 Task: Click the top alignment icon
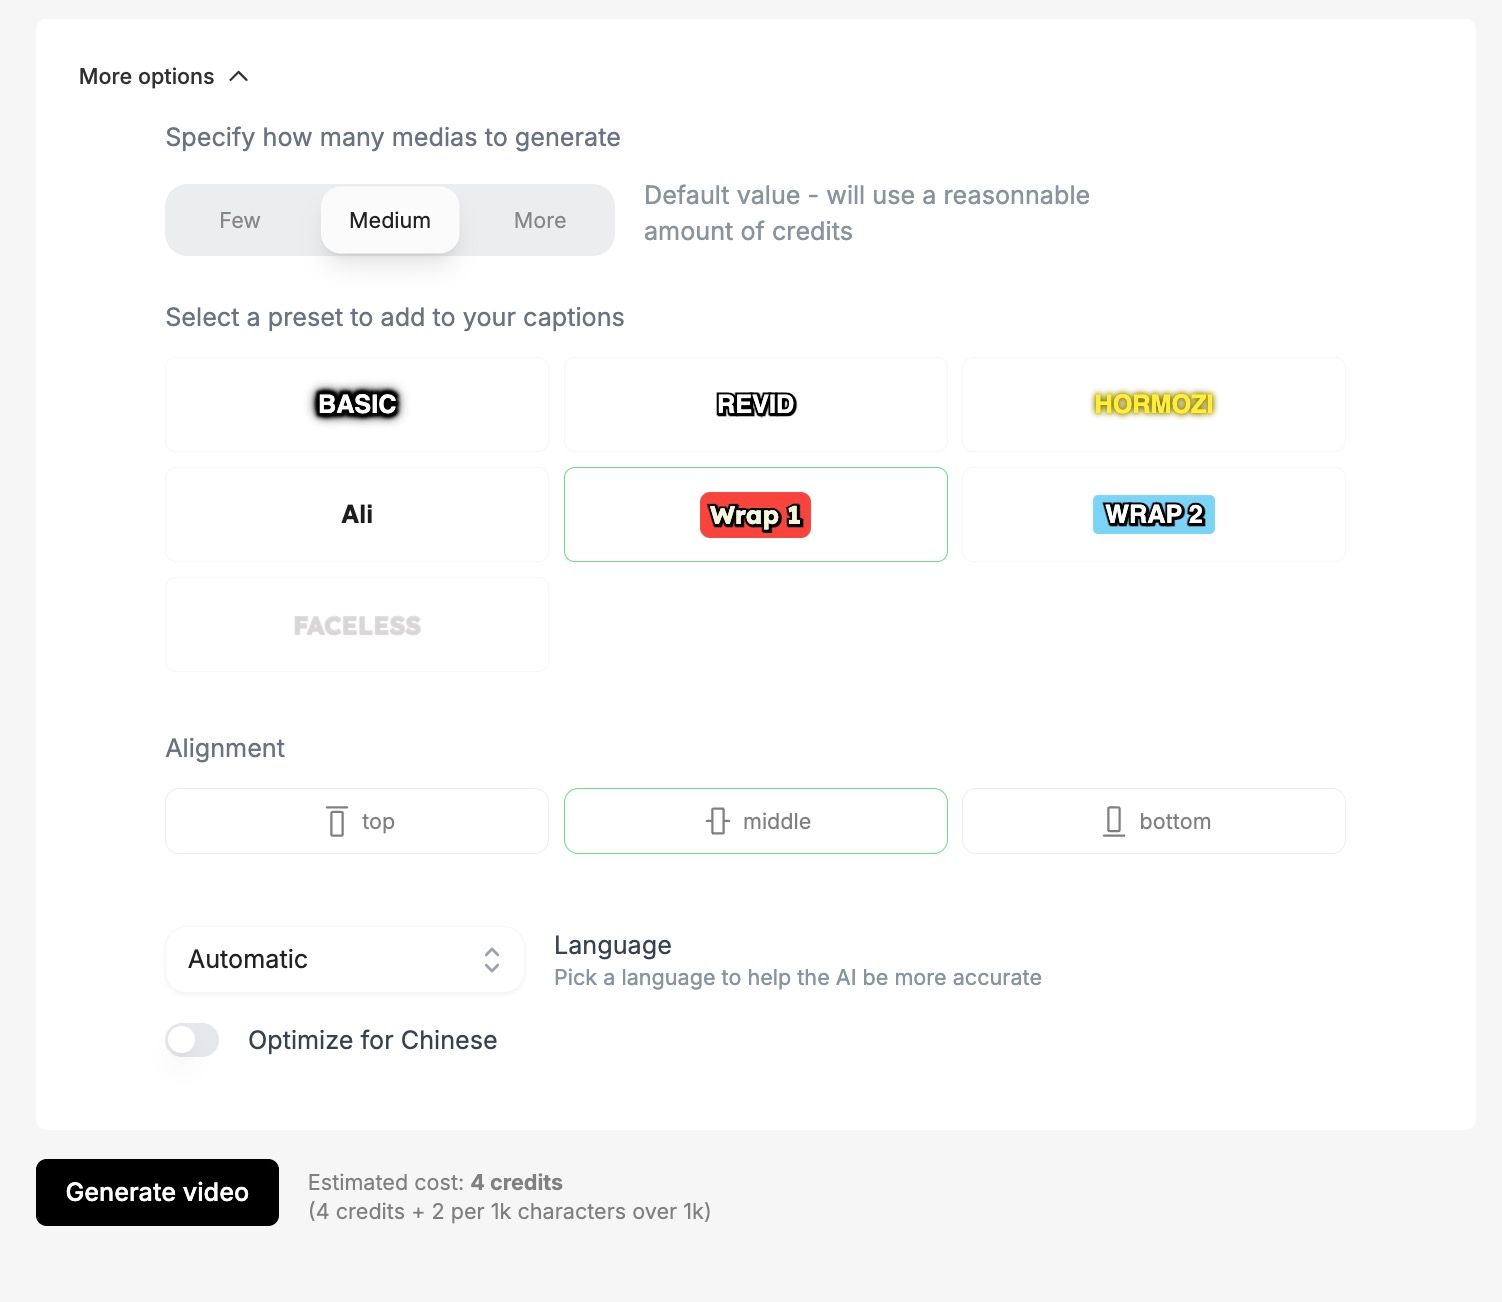click(x=337, y=821)
